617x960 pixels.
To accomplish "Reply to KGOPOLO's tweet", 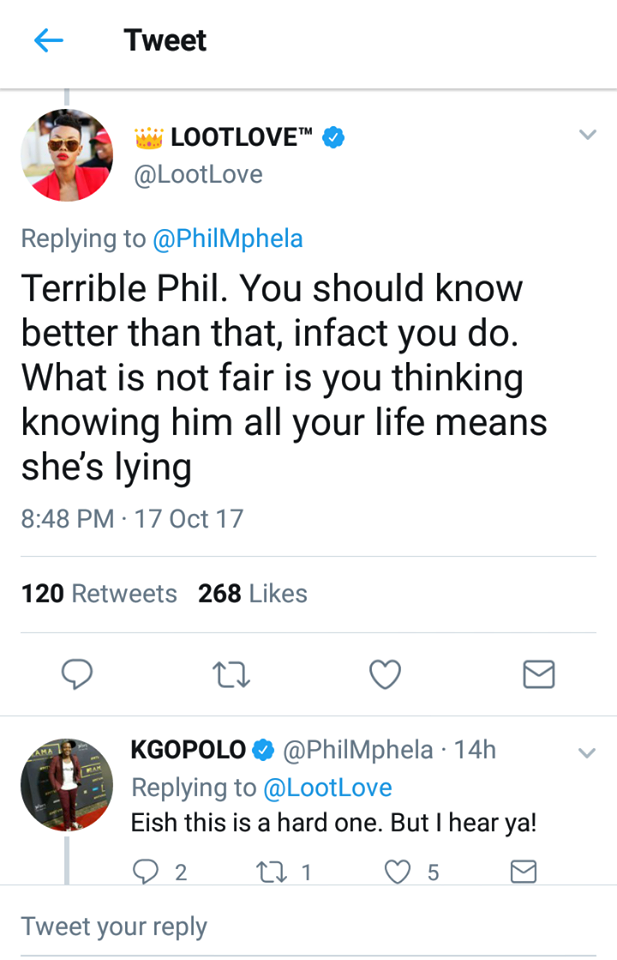I will [x=147, y=872].
